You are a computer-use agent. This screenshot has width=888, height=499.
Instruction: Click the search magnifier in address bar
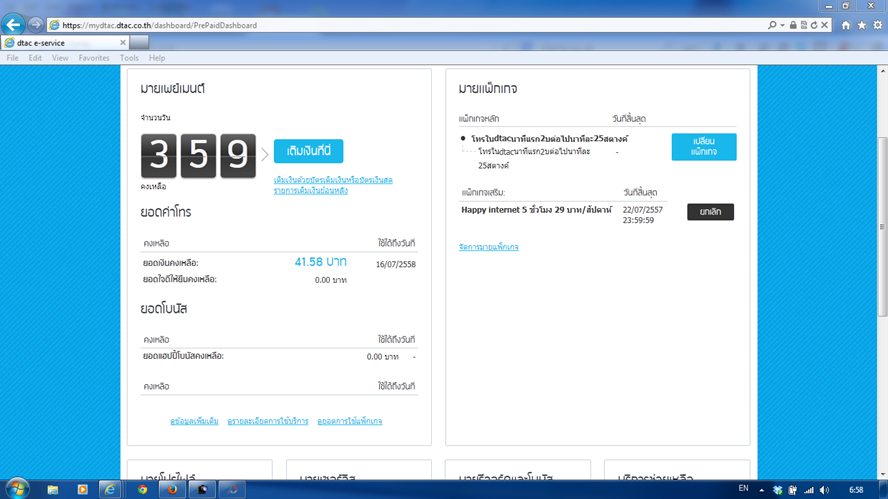click(771, 25)
